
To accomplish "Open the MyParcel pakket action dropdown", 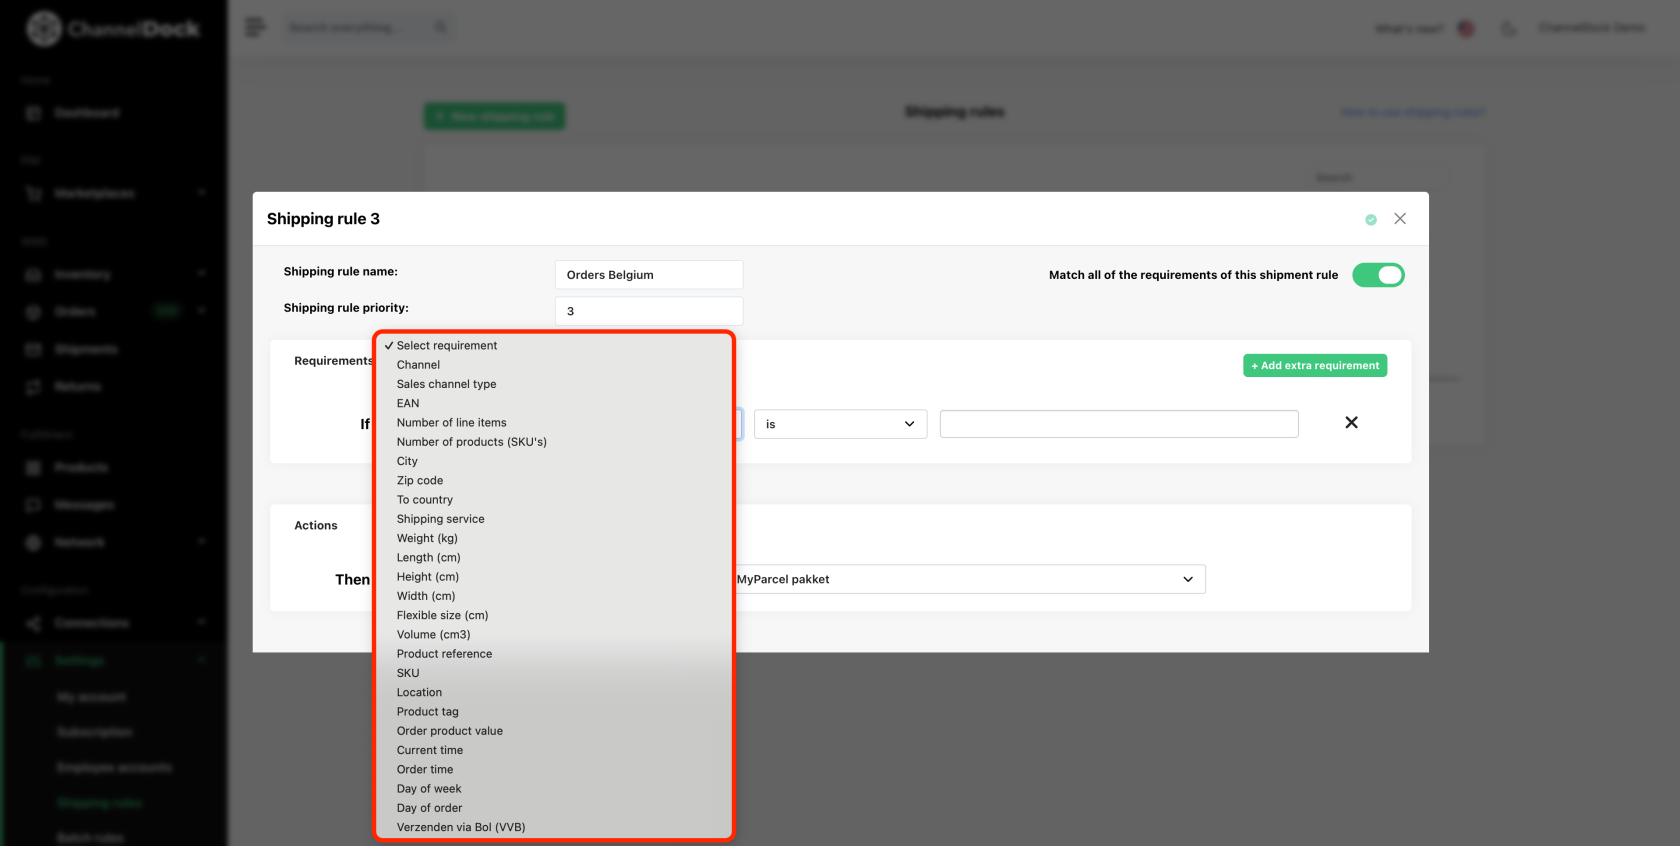I will 968,579.
